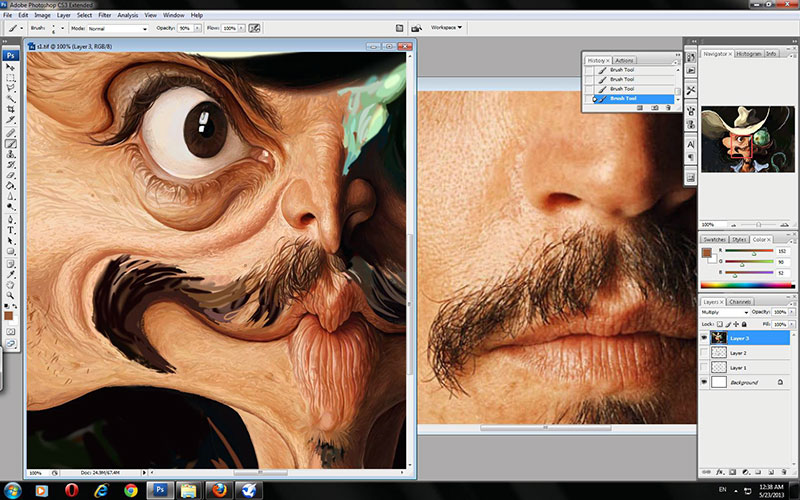Click the R value field showing 152
This screenshot has height=500, width=800.
click(x=782, y=251)
